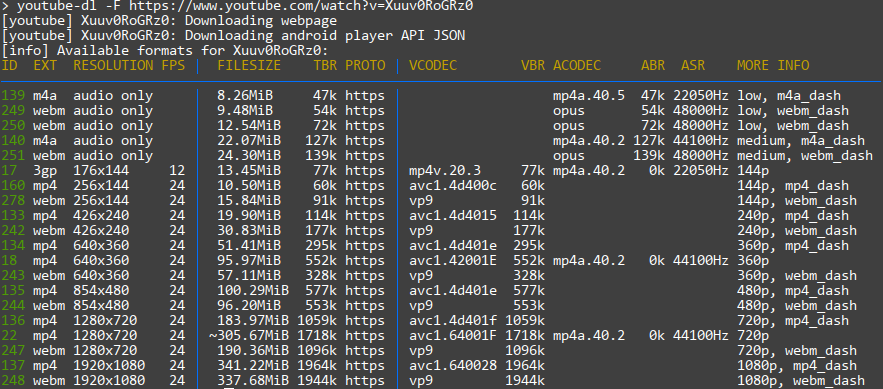
Task: Click the text '1080p, mp4_dash'
Action: pos(797,366)
